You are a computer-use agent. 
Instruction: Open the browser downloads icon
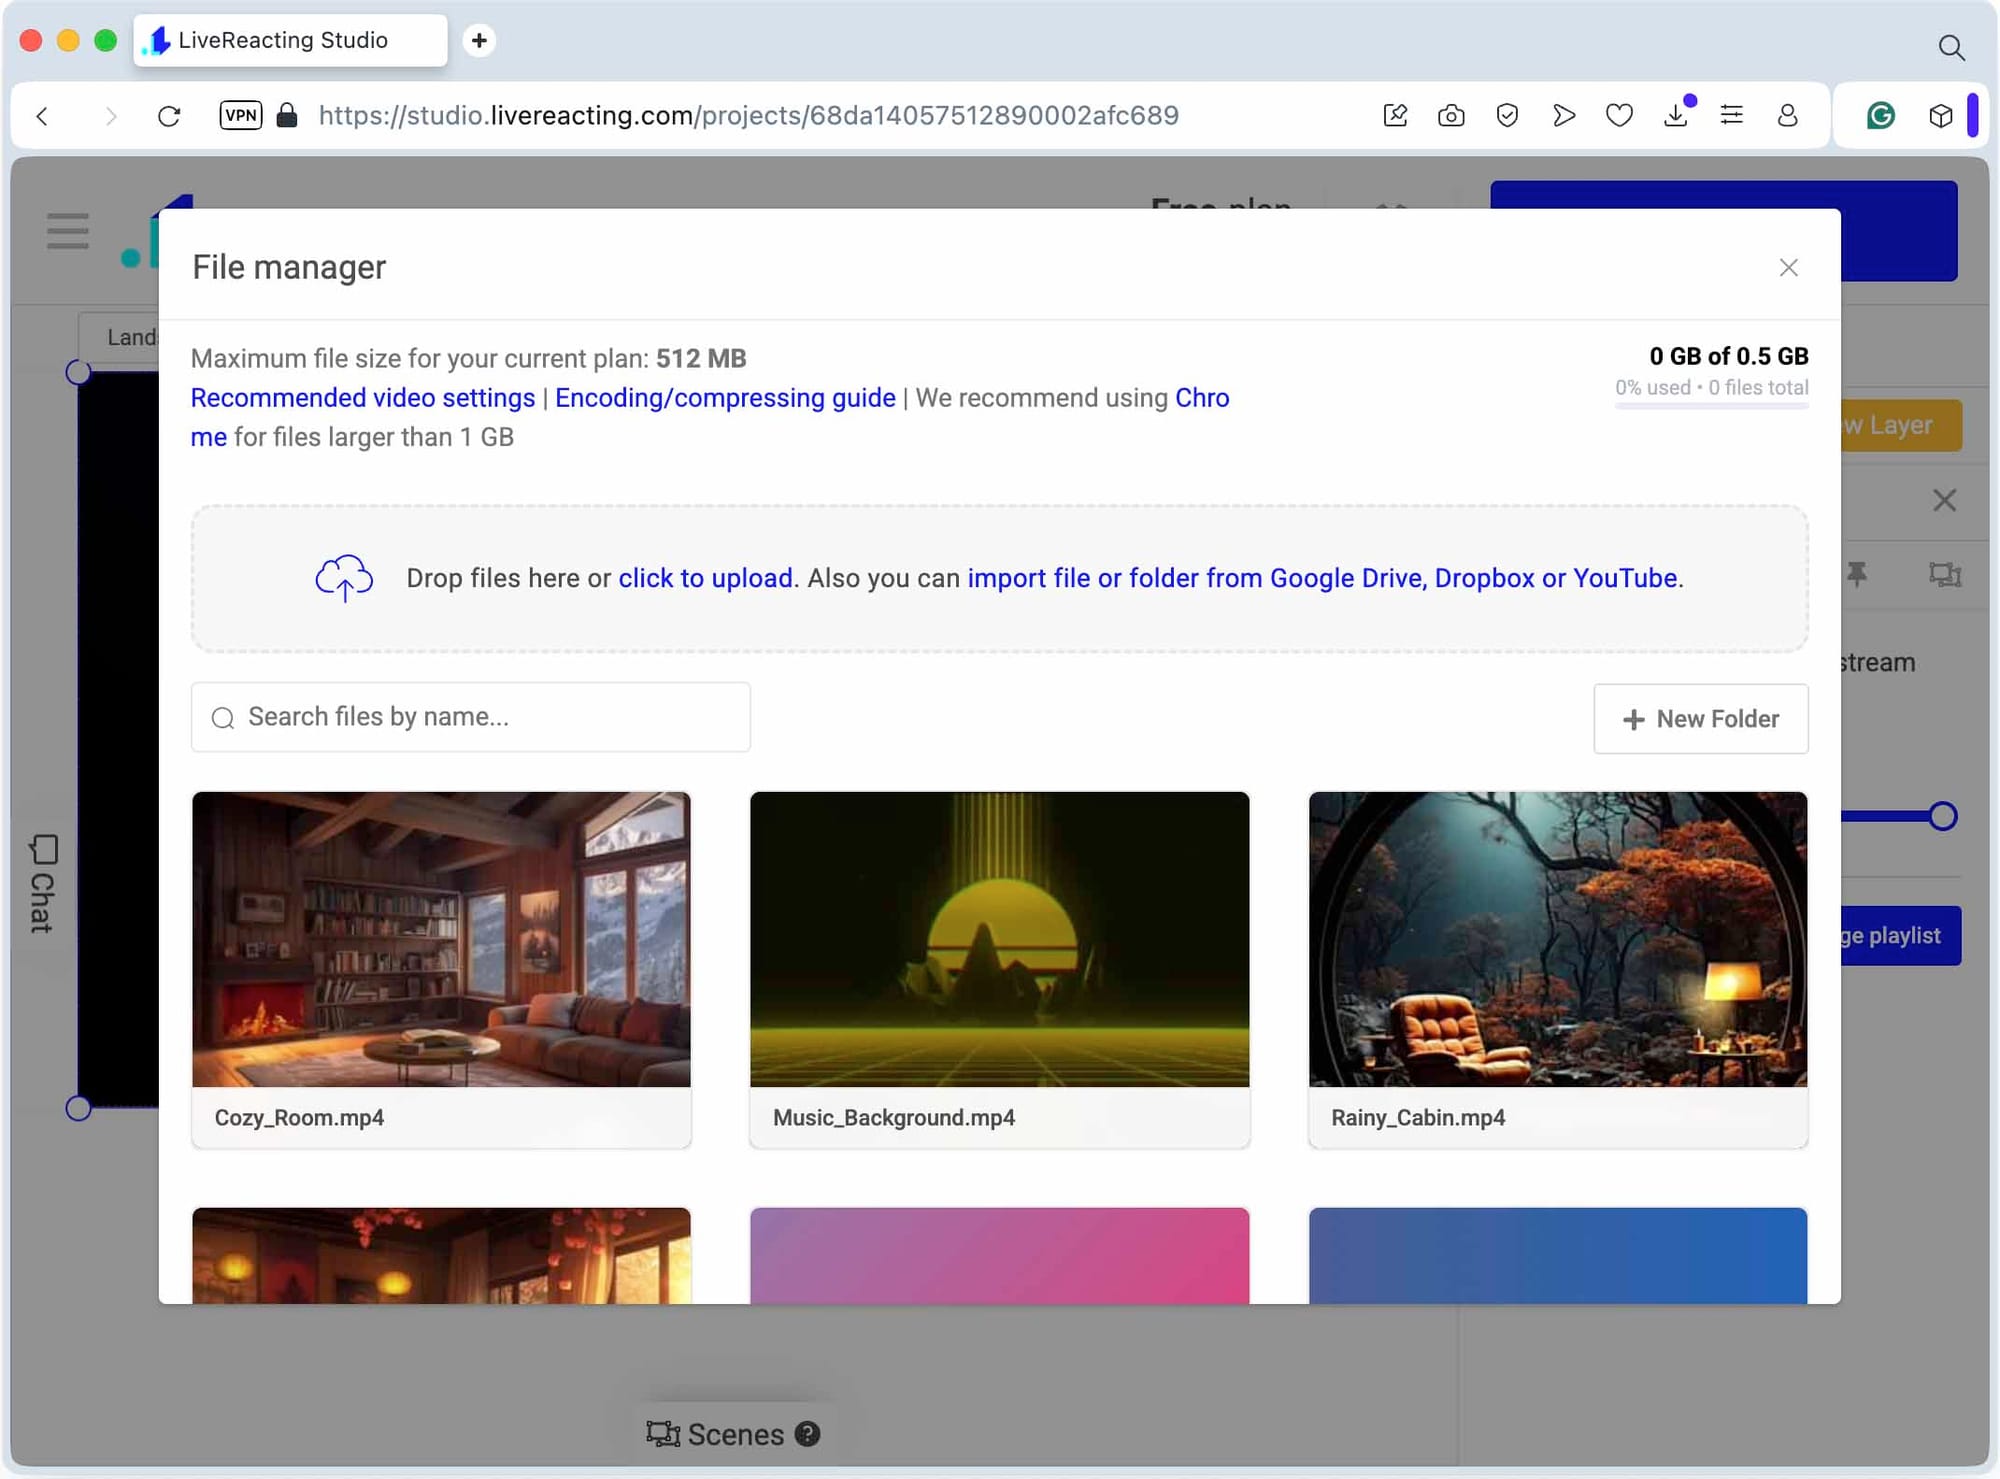click(x=1676, y=116)
